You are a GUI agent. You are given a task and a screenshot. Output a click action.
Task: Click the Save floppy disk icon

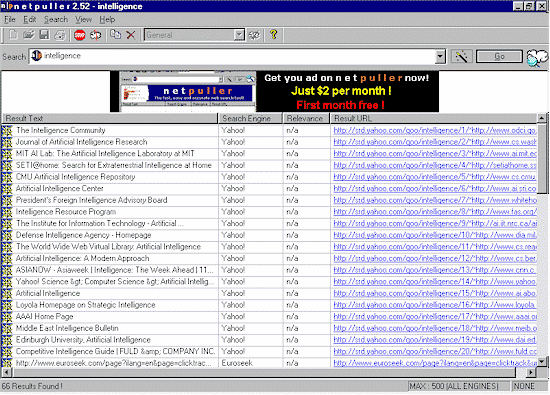(44, 35)
